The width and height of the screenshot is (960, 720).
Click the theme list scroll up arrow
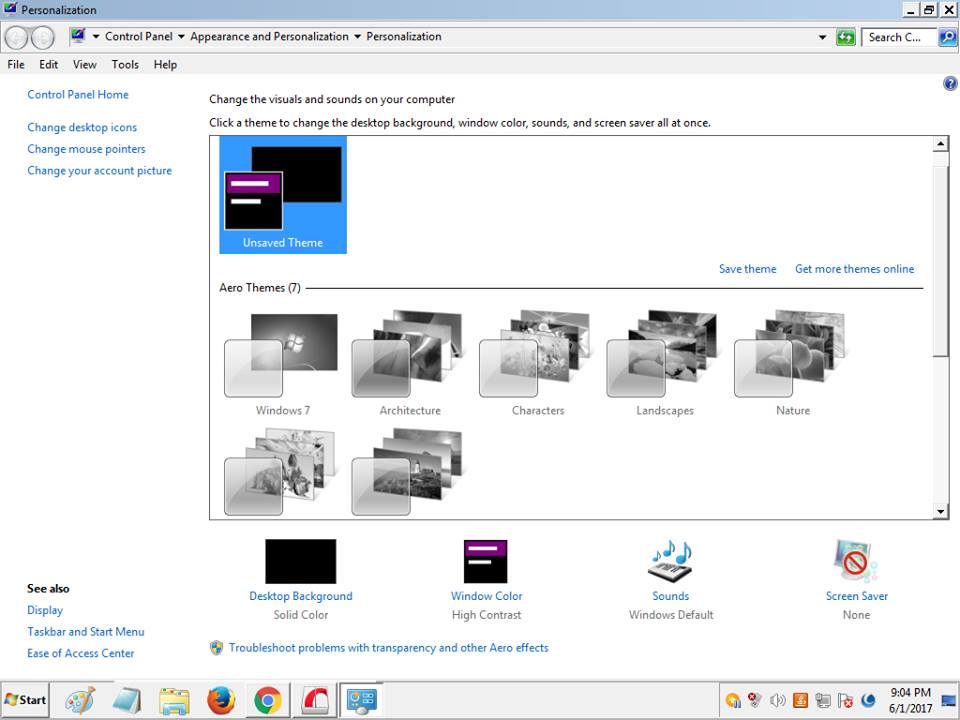[x=940, y=144]
